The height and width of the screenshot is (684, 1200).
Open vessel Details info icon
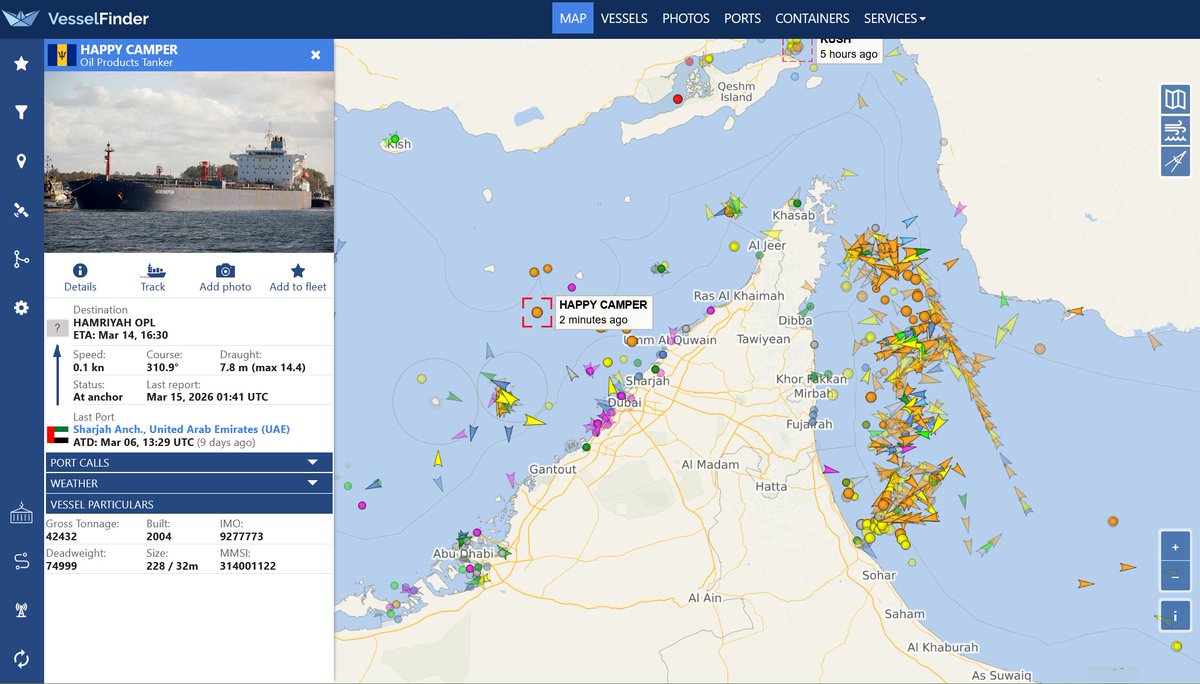point(80,278)
